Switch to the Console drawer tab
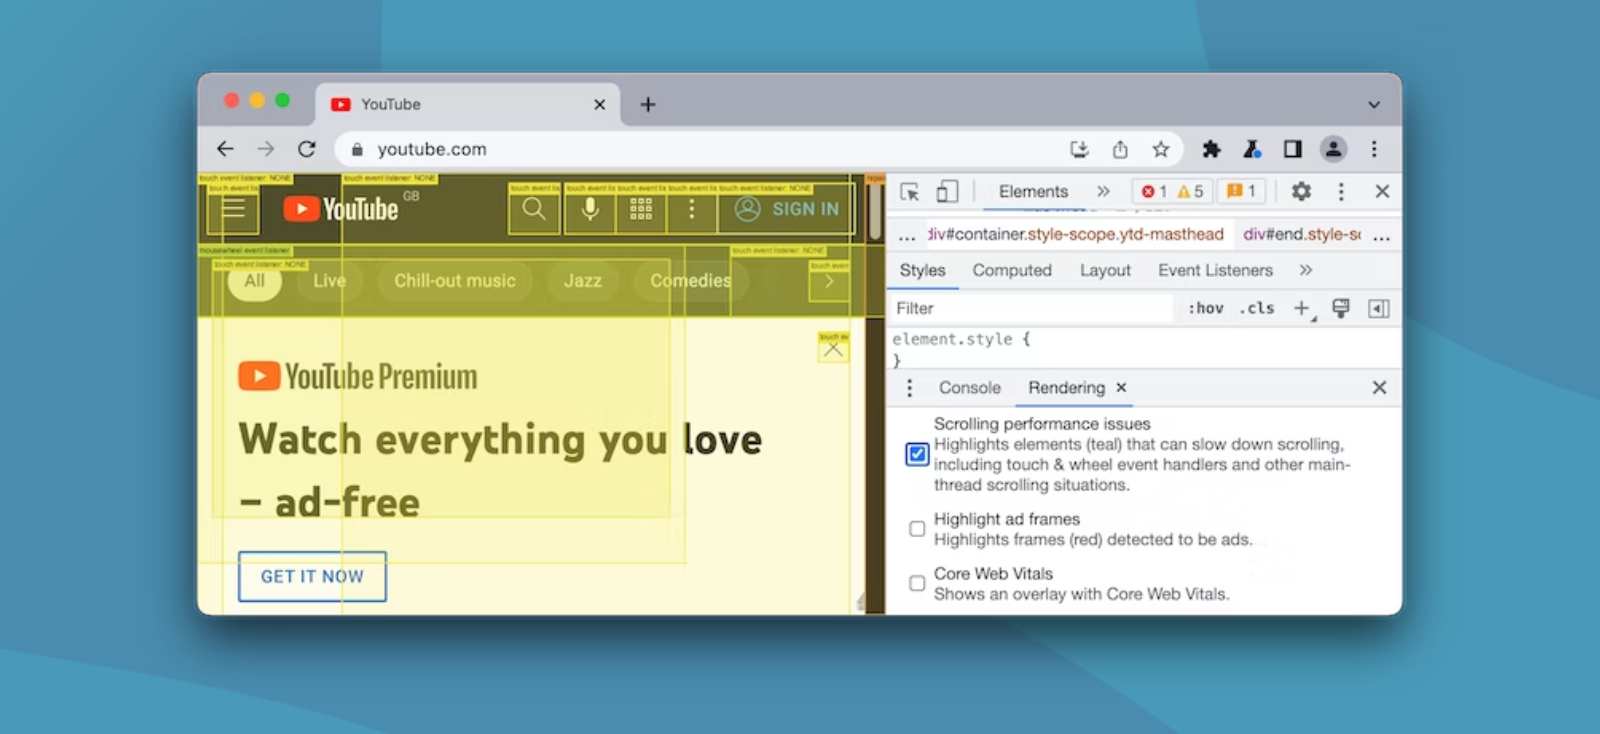1600x734 pixels. pos(969,388)
